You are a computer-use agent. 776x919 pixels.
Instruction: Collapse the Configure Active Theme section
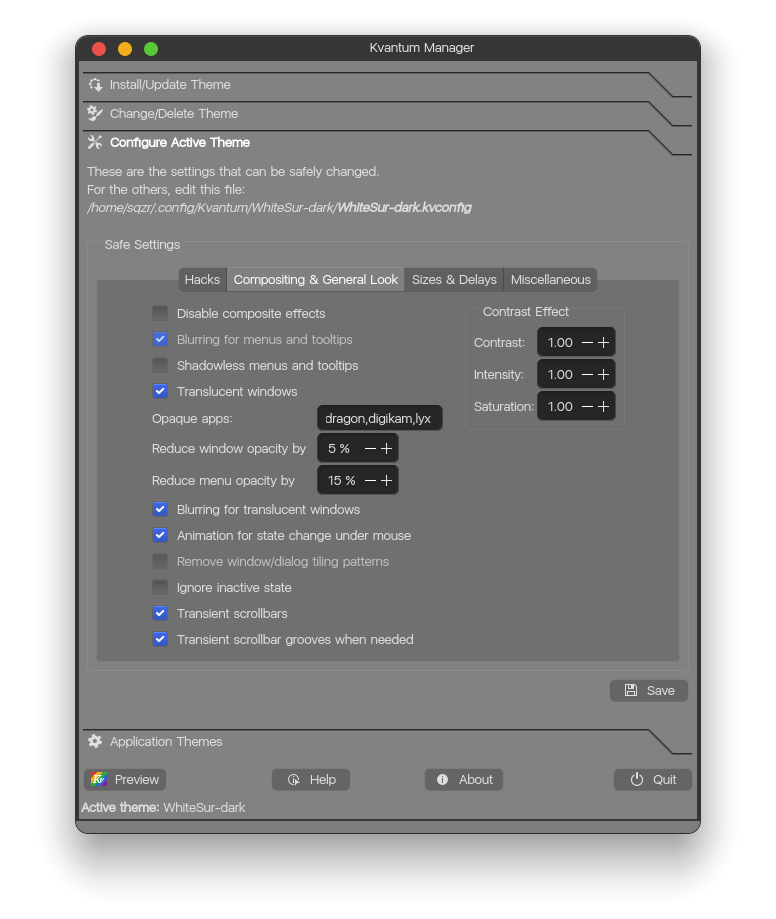[x=387, y=143]
